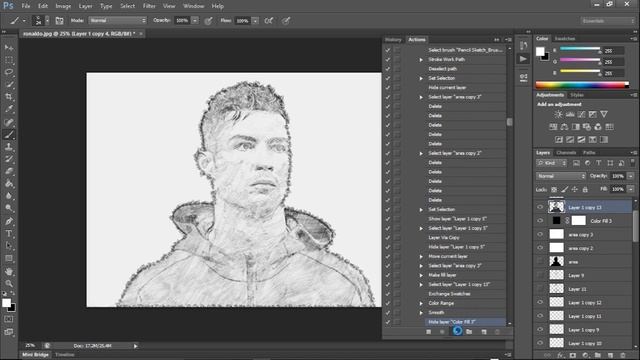This screenshot has width=640, height=360.
Task: Open layer blend mode Normal dropdown
Action: 561,176
